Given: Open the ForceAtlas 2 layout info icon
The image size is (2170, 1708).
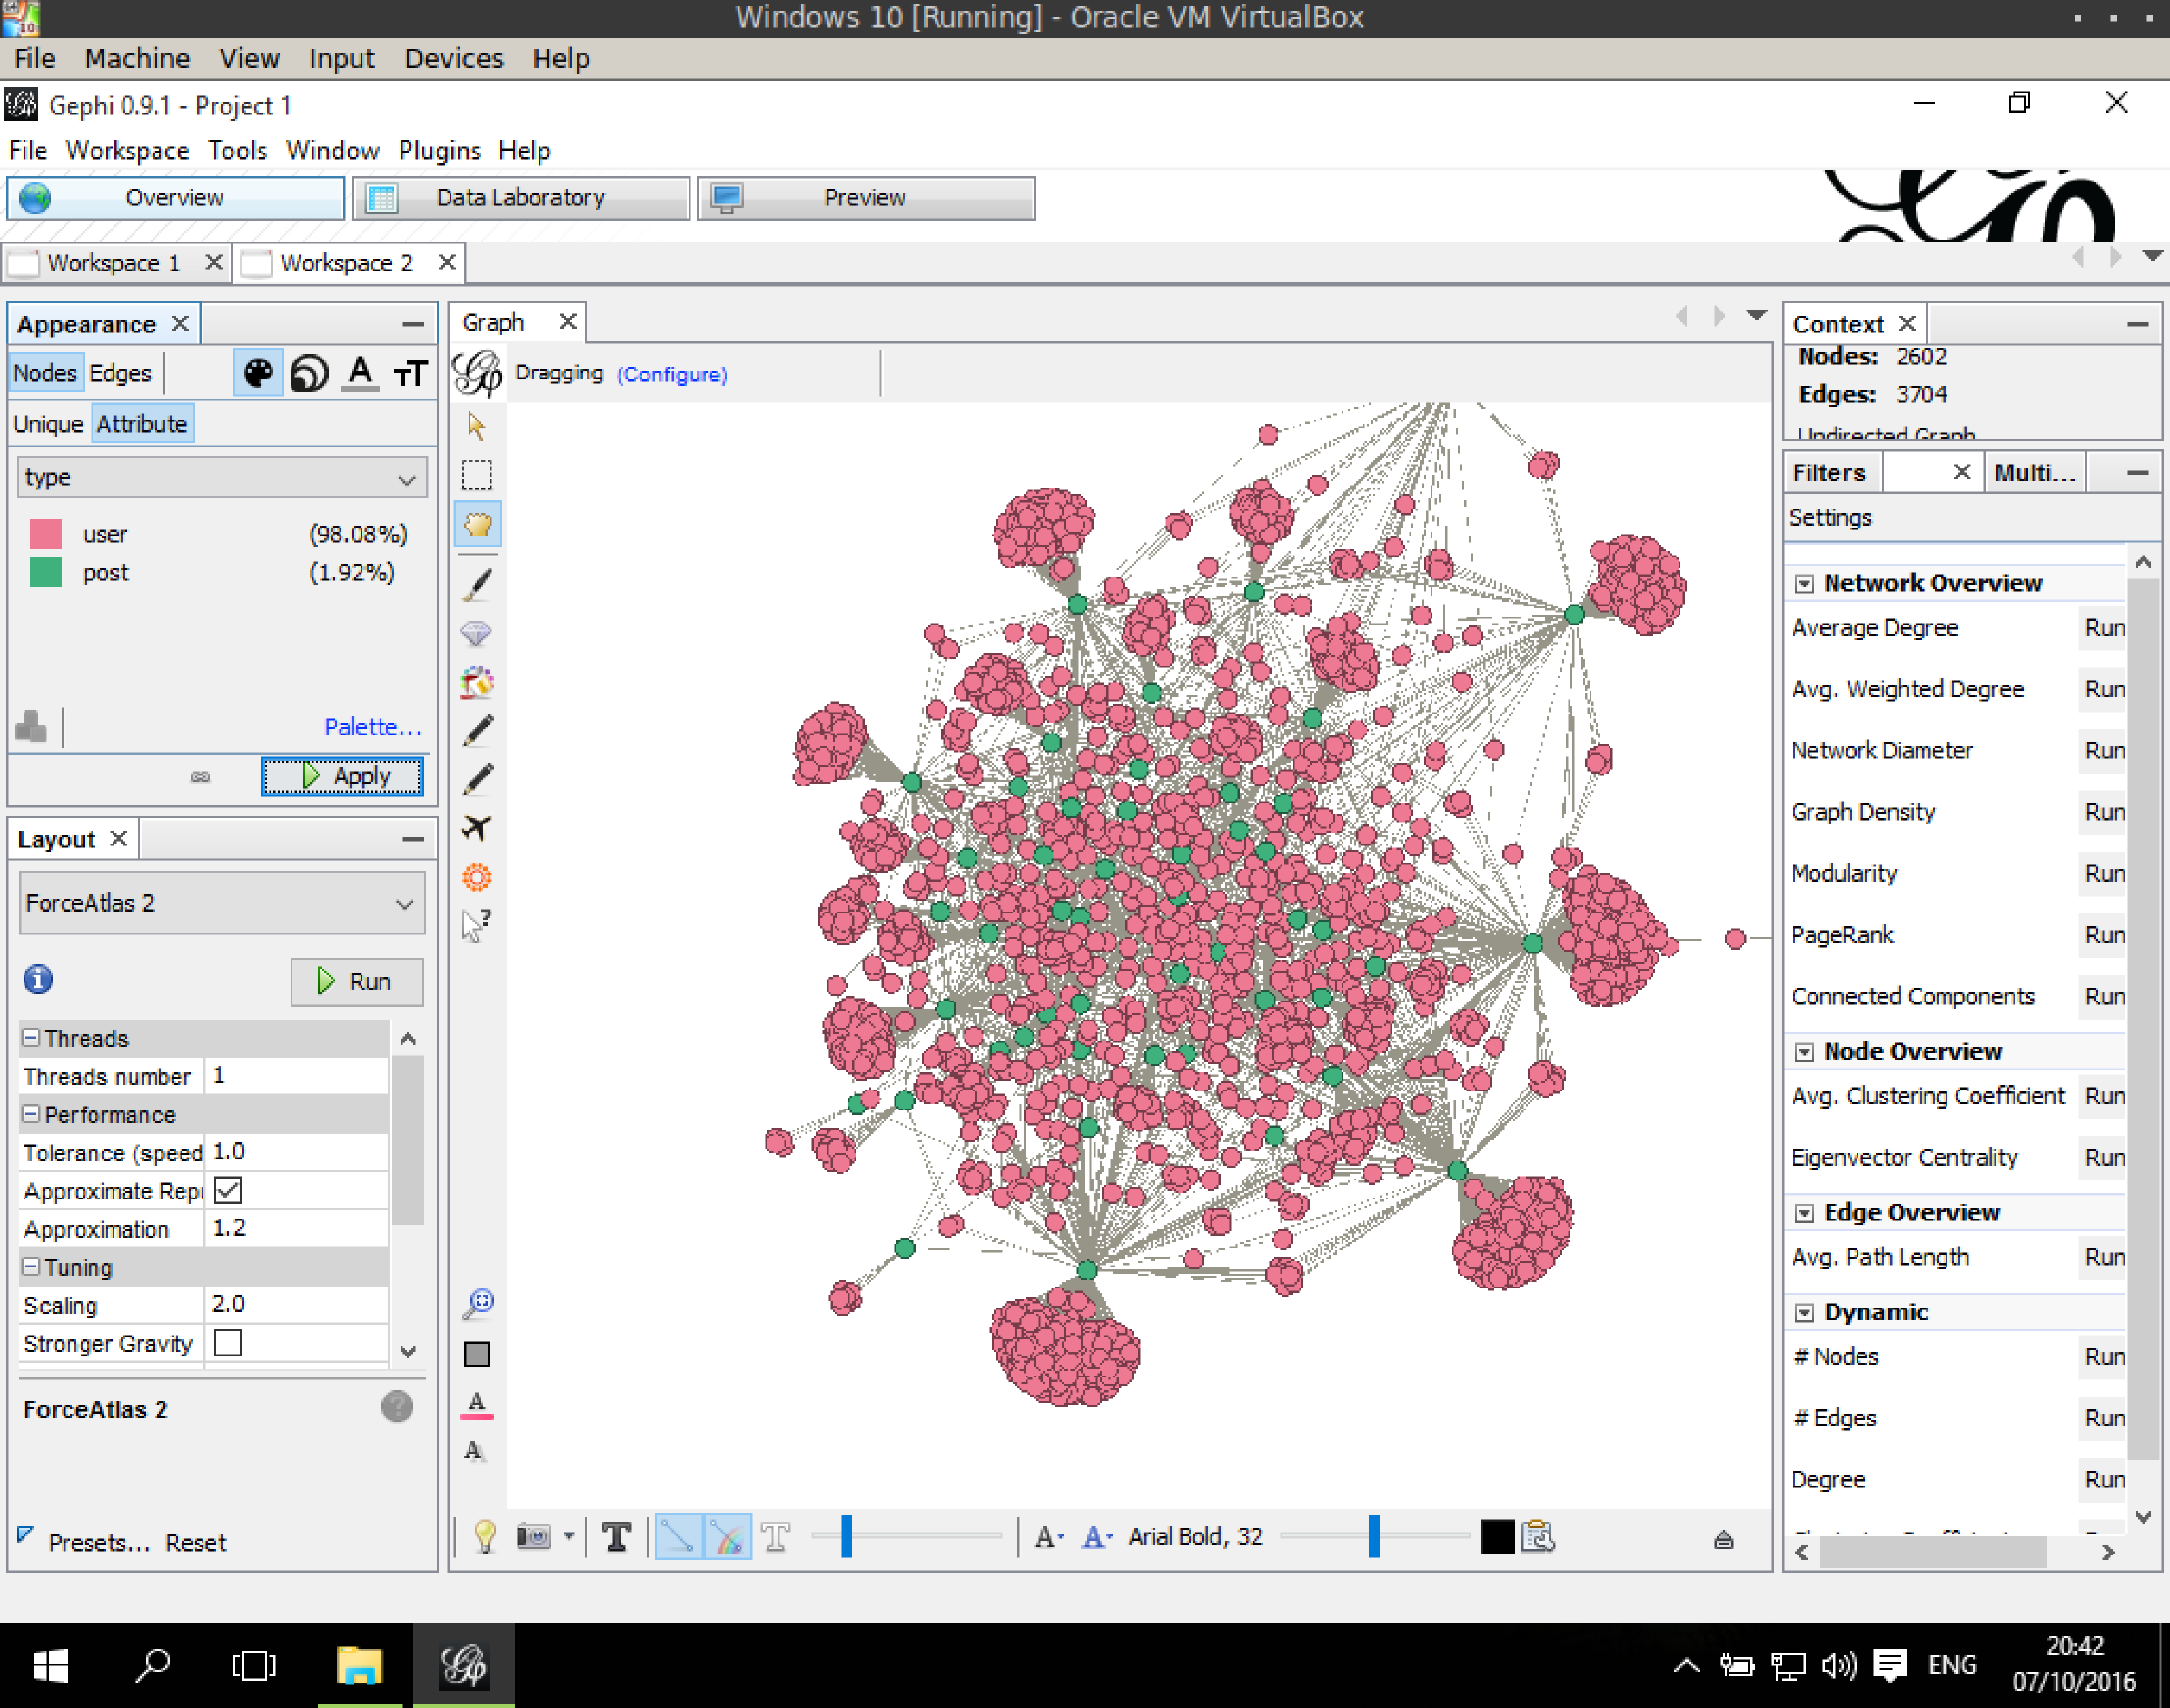Looking at the screenshot, I should (x=38, y=979).
